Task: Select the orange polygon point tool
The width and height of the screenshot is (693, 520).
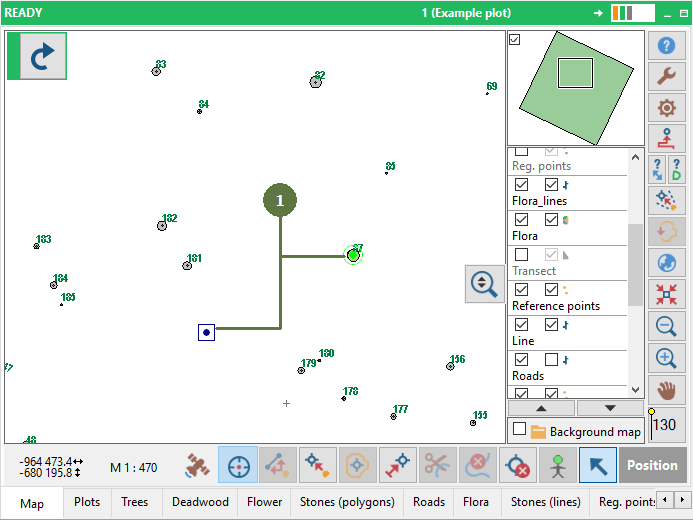Action: pyautogui.click(x=358, y=465)
